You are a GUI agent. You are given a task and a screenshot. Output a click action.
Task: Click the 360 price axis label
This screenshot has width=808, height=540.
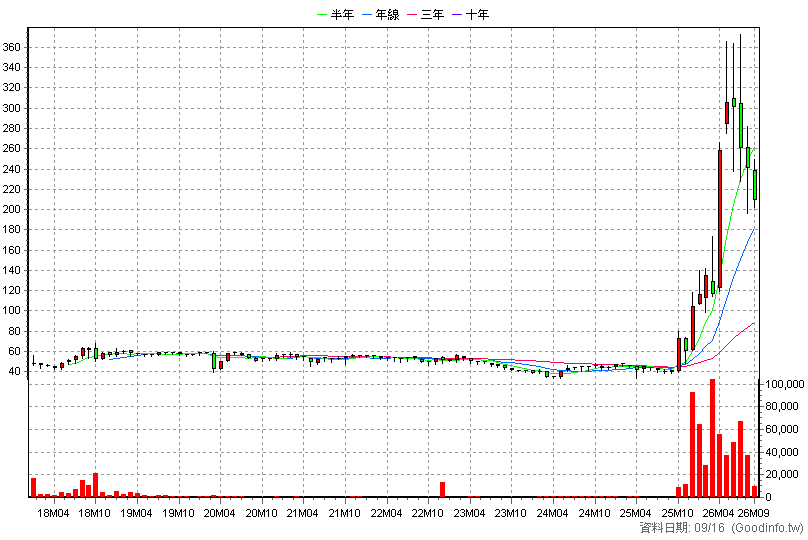tap(11, 47)
